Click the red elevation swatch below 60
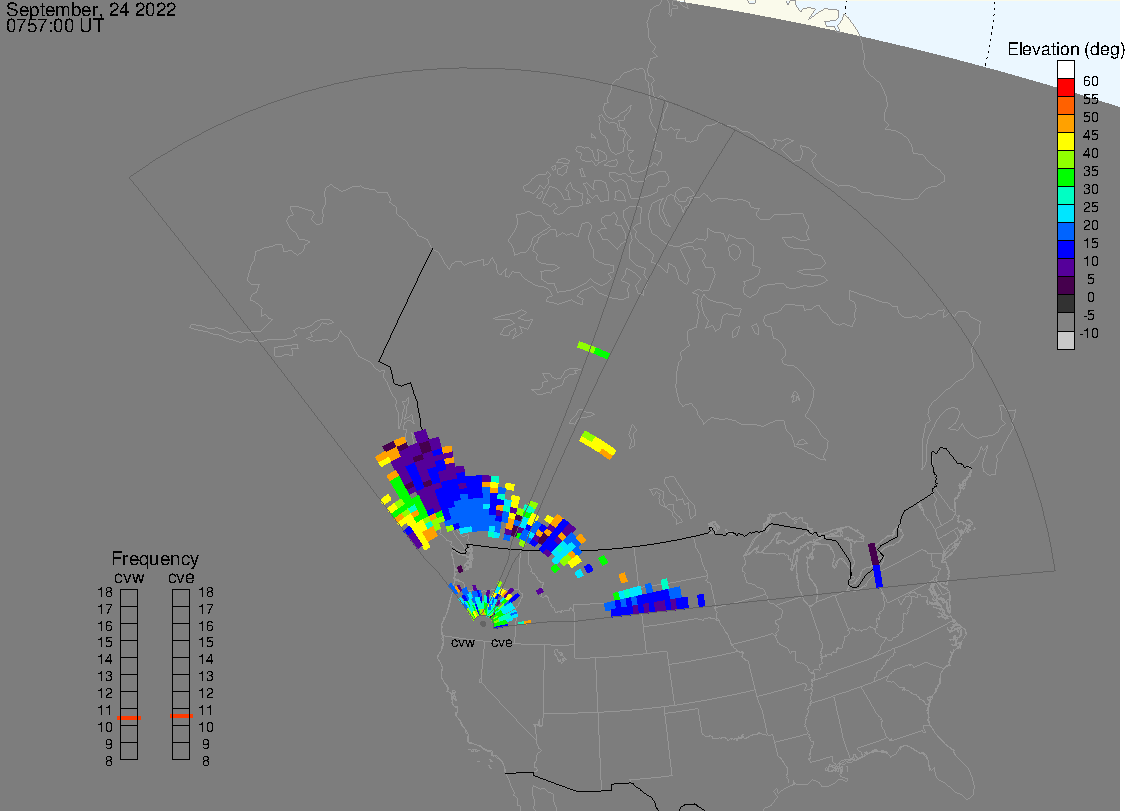The height and width of the screenshot is (811, 1125). [x=1065, y=88]
